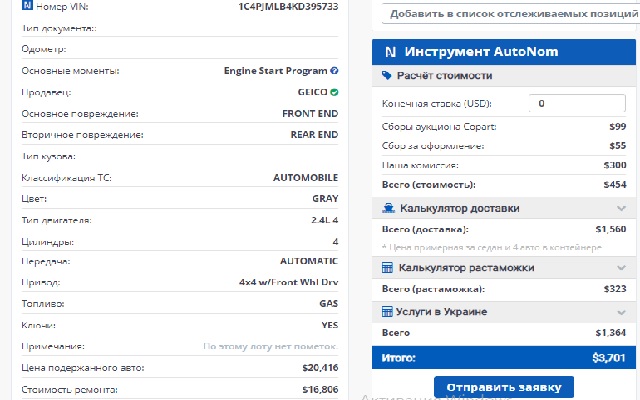The image size is (640, 400).
Task: Click the GEICO seller name
Action: pyautogui.click(x=312, y=92)
